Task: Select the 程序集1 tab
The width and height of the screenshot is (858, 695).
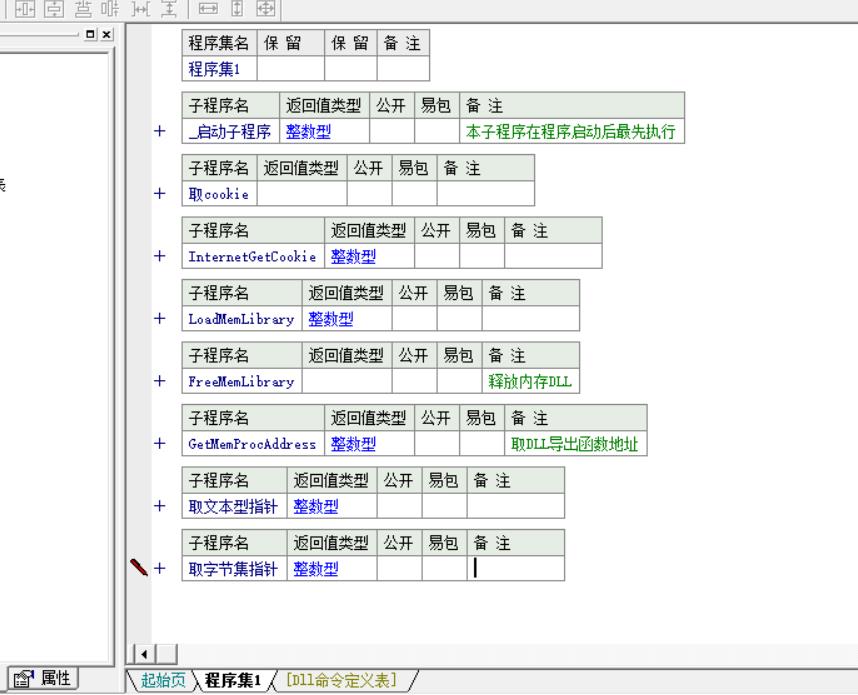Action: pos(233,680)
